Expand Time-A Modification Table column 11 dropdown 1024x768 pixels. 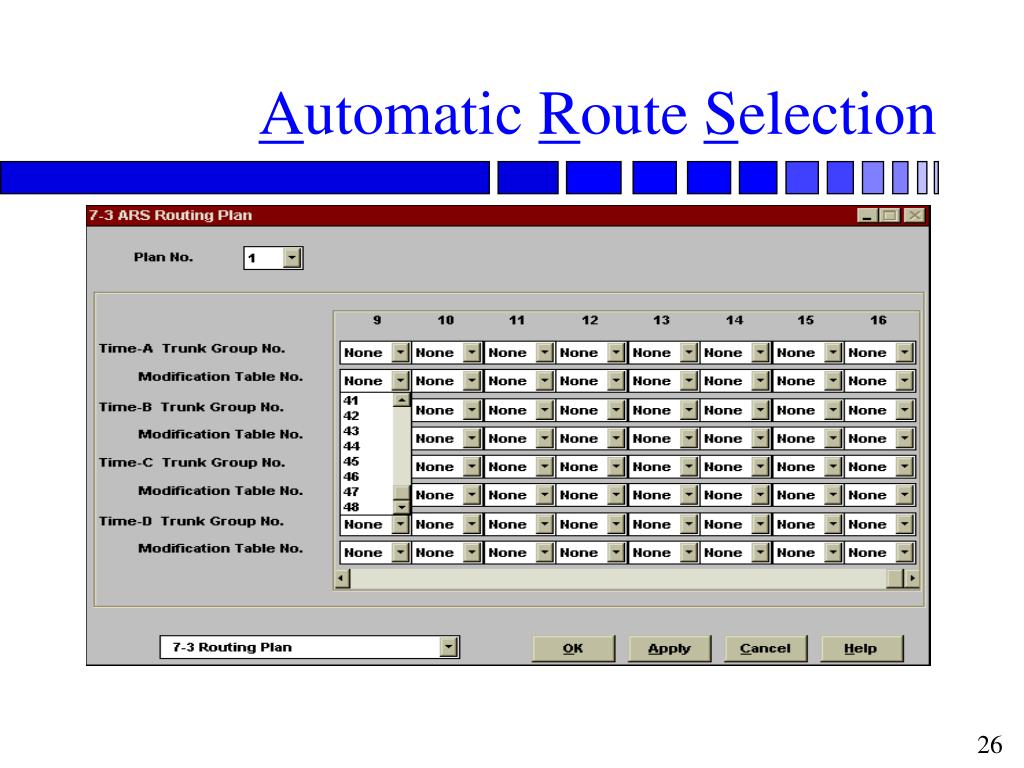pyautogui.click(x=544, y=381)
